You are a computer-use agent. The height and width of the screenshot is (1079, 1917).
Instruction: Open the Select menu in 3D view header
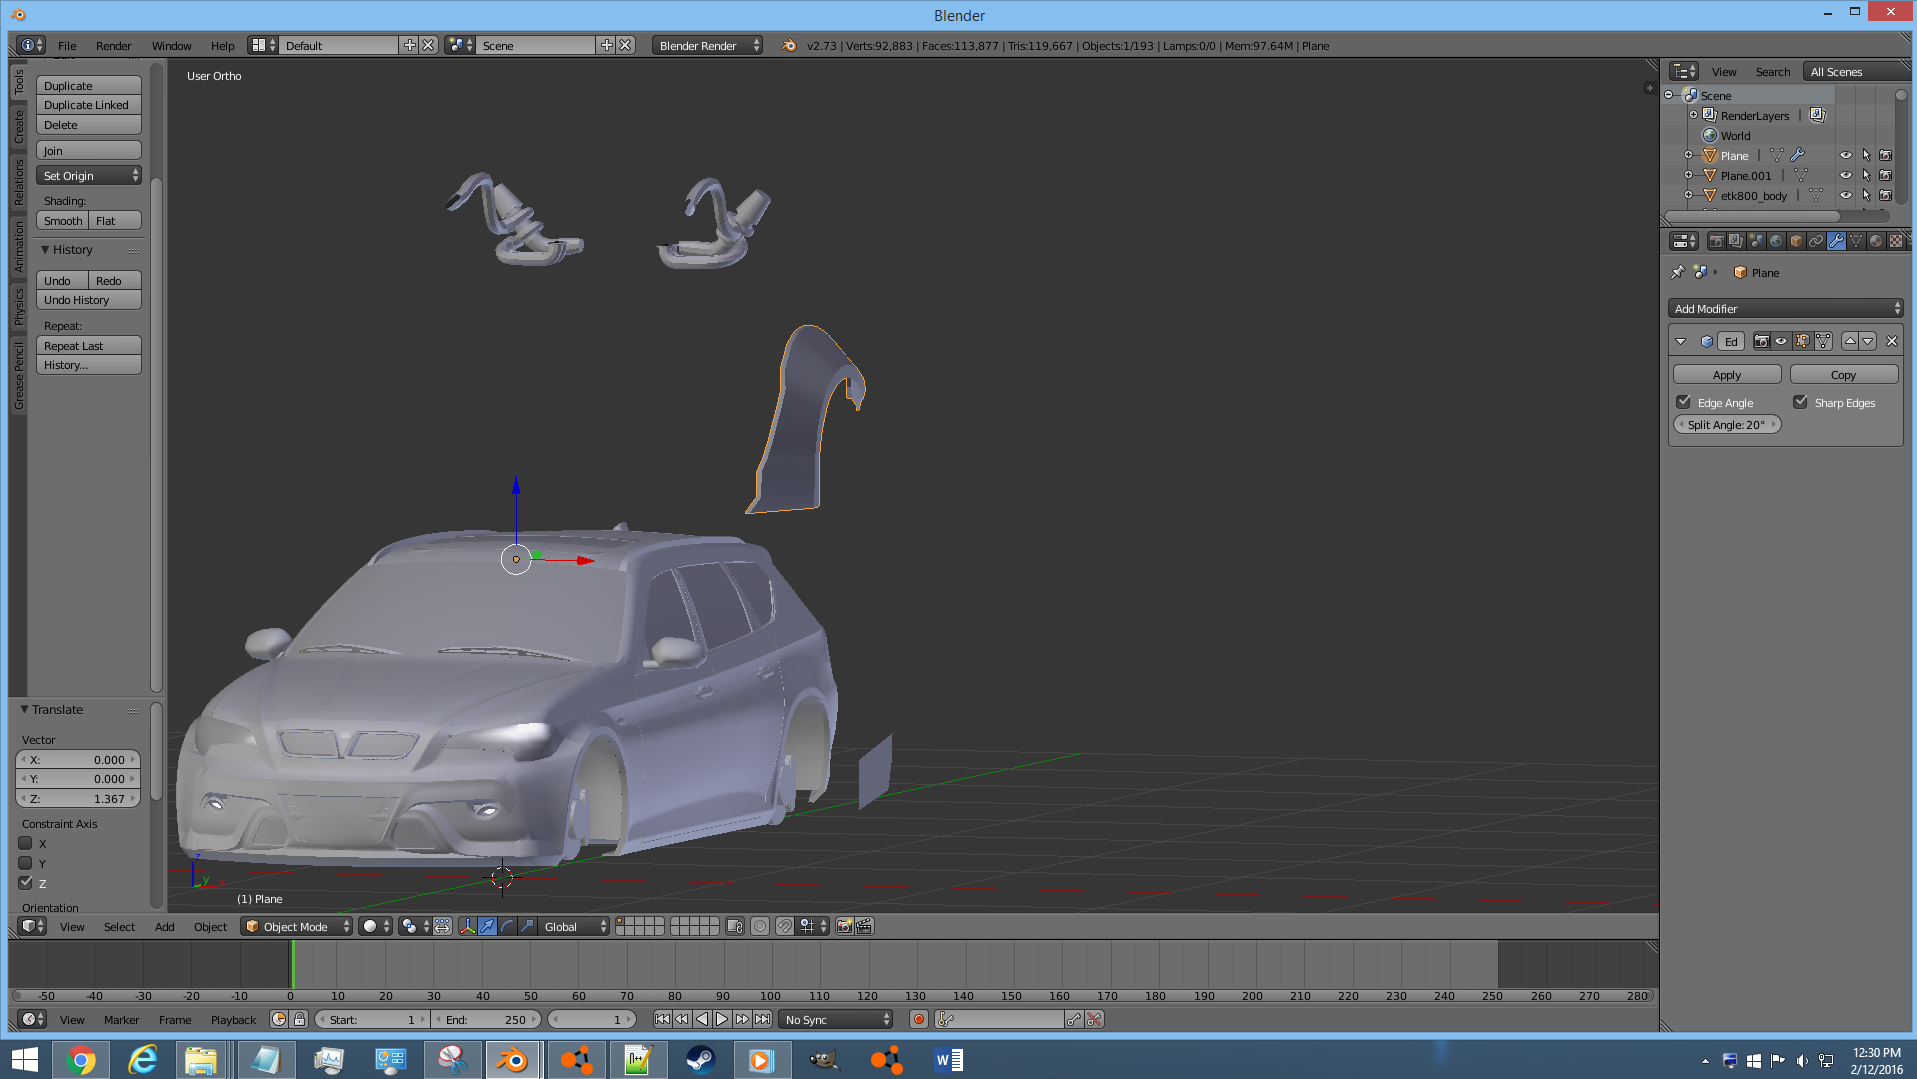coord(119,927)
